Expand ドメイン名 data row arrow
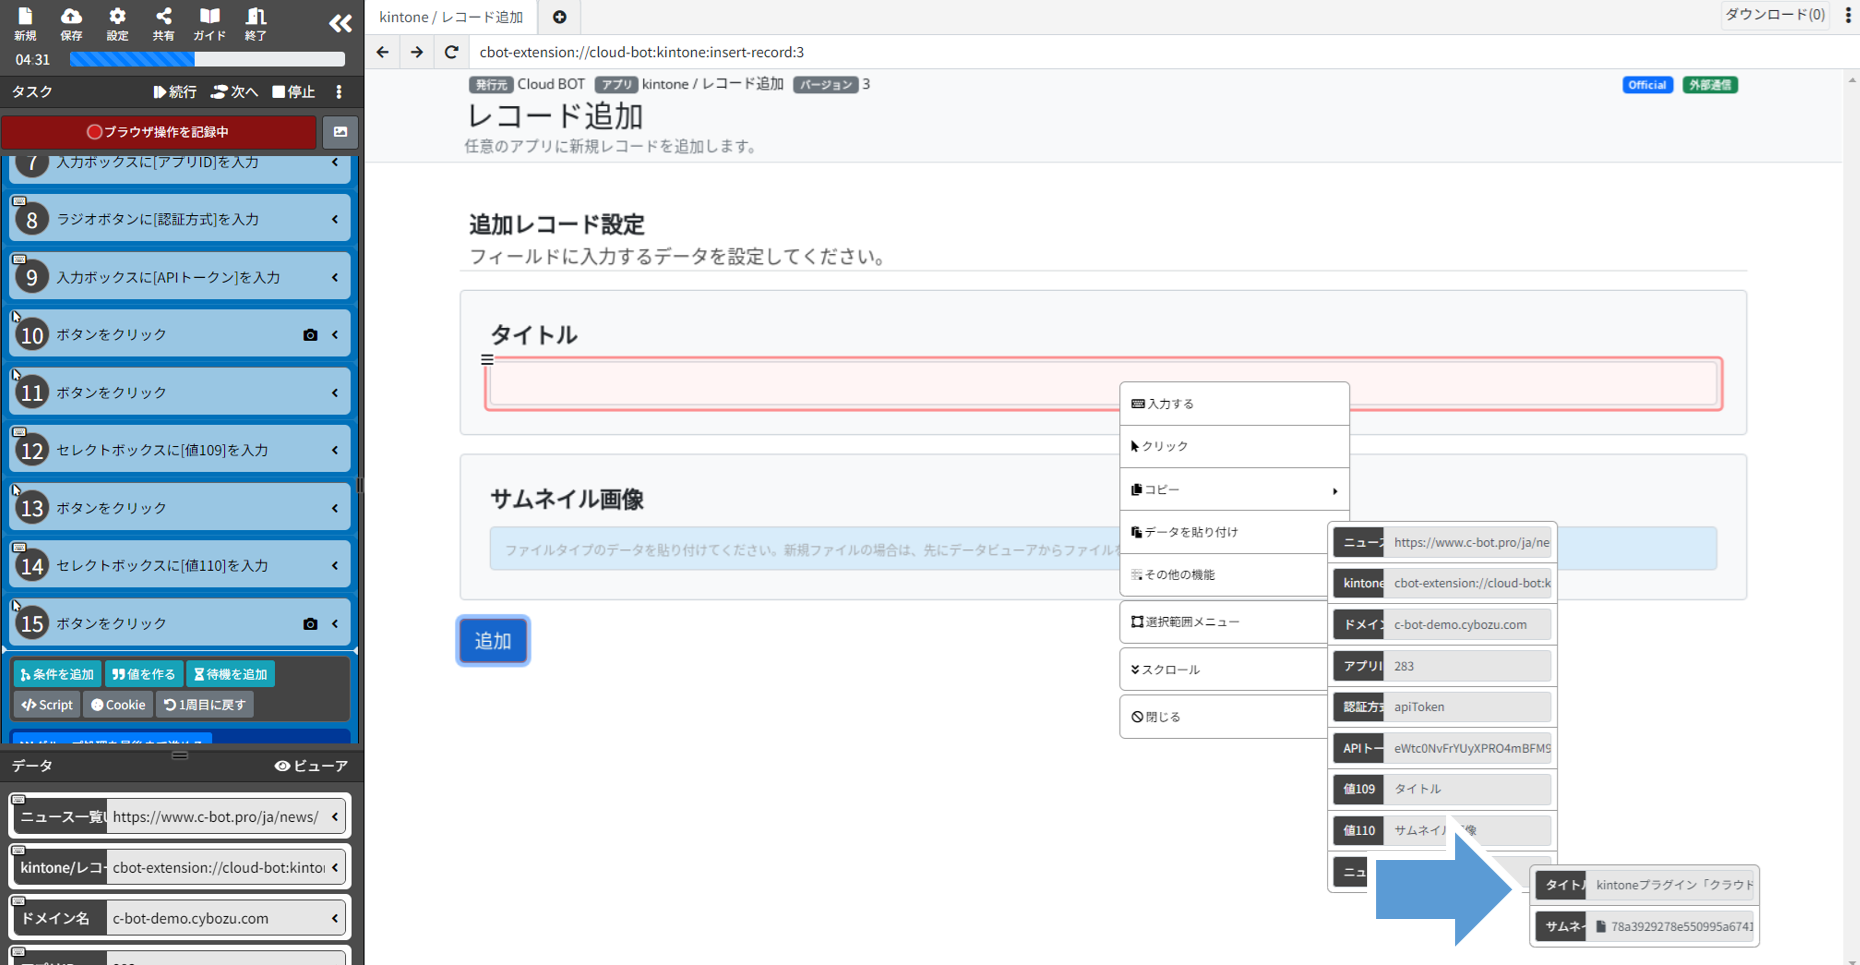 coord(335,918)
